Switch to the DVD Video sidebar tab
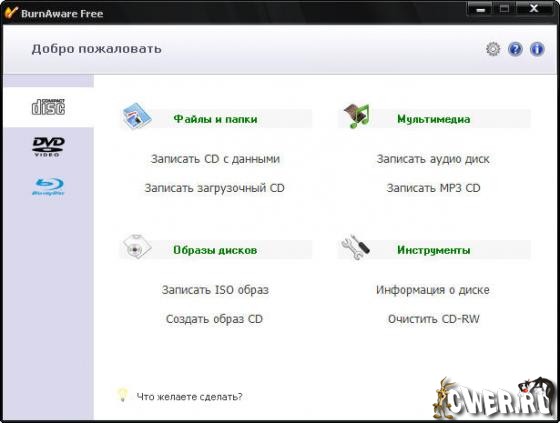 49,147
